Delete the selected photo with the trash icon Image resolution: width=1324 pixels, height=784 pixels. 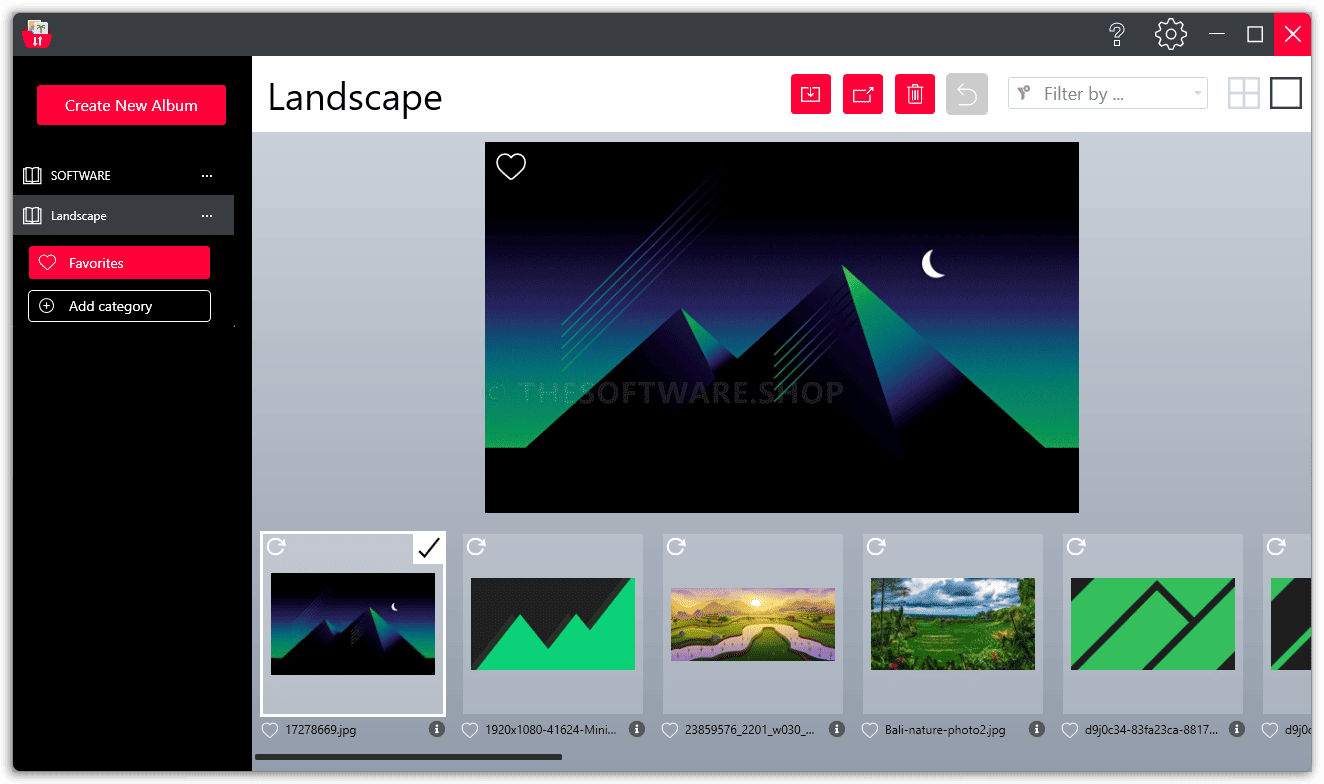tap(915, 94)
